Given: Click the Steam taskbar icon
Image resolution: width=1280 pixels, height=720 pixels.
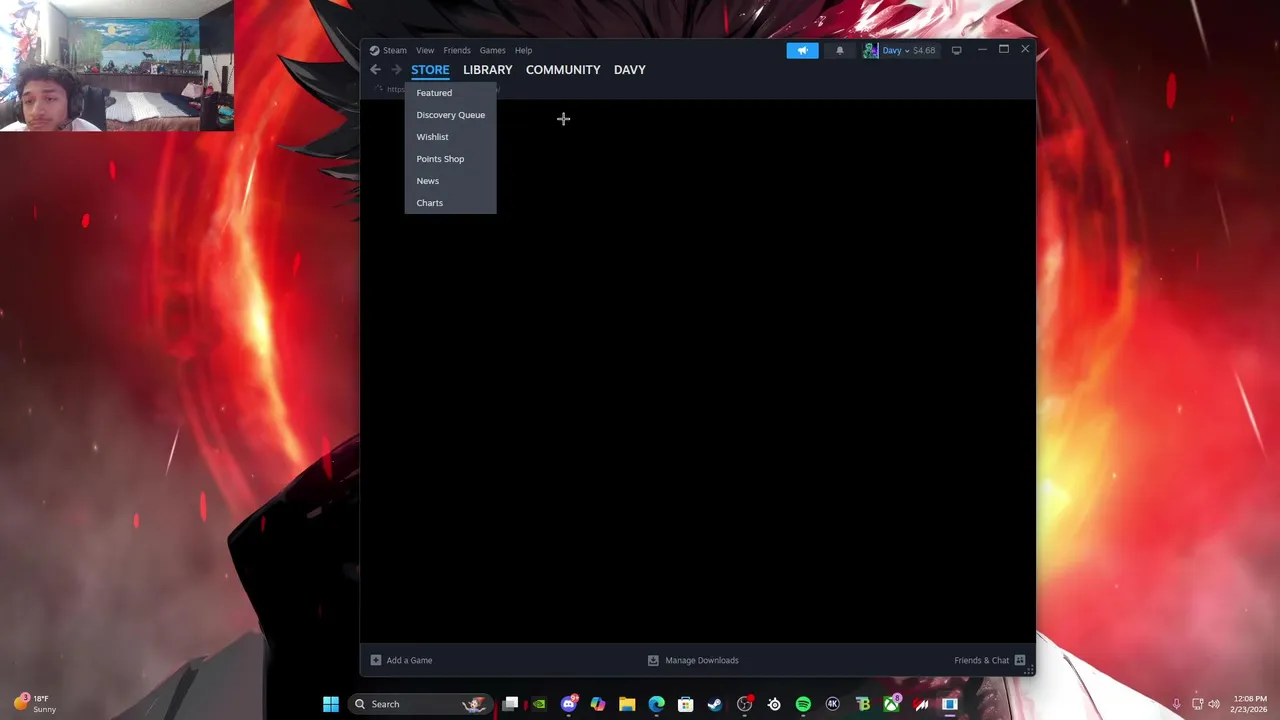Looking at the screenshot, I should [715, 704].
